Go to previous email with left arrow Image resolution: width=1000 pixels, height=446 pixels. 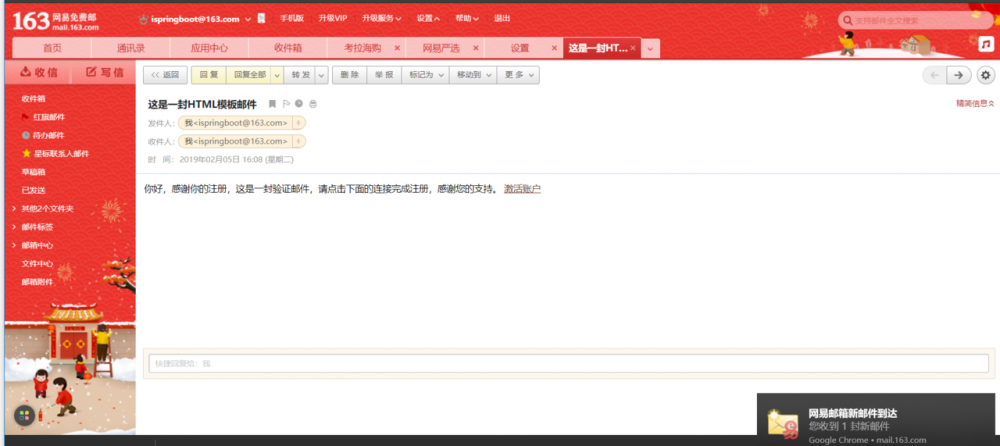tap(935, 75)
